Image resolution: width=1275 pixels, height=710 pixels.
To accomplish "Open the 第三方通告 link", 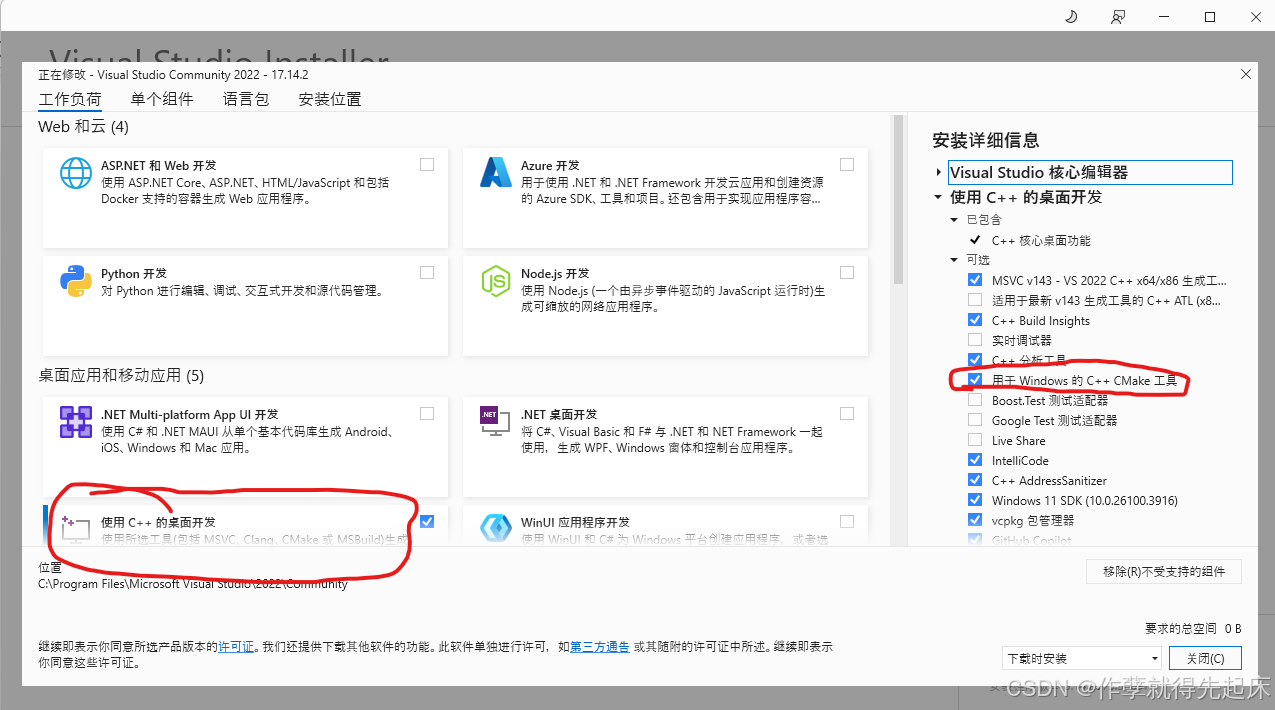I will click(600, 647).
